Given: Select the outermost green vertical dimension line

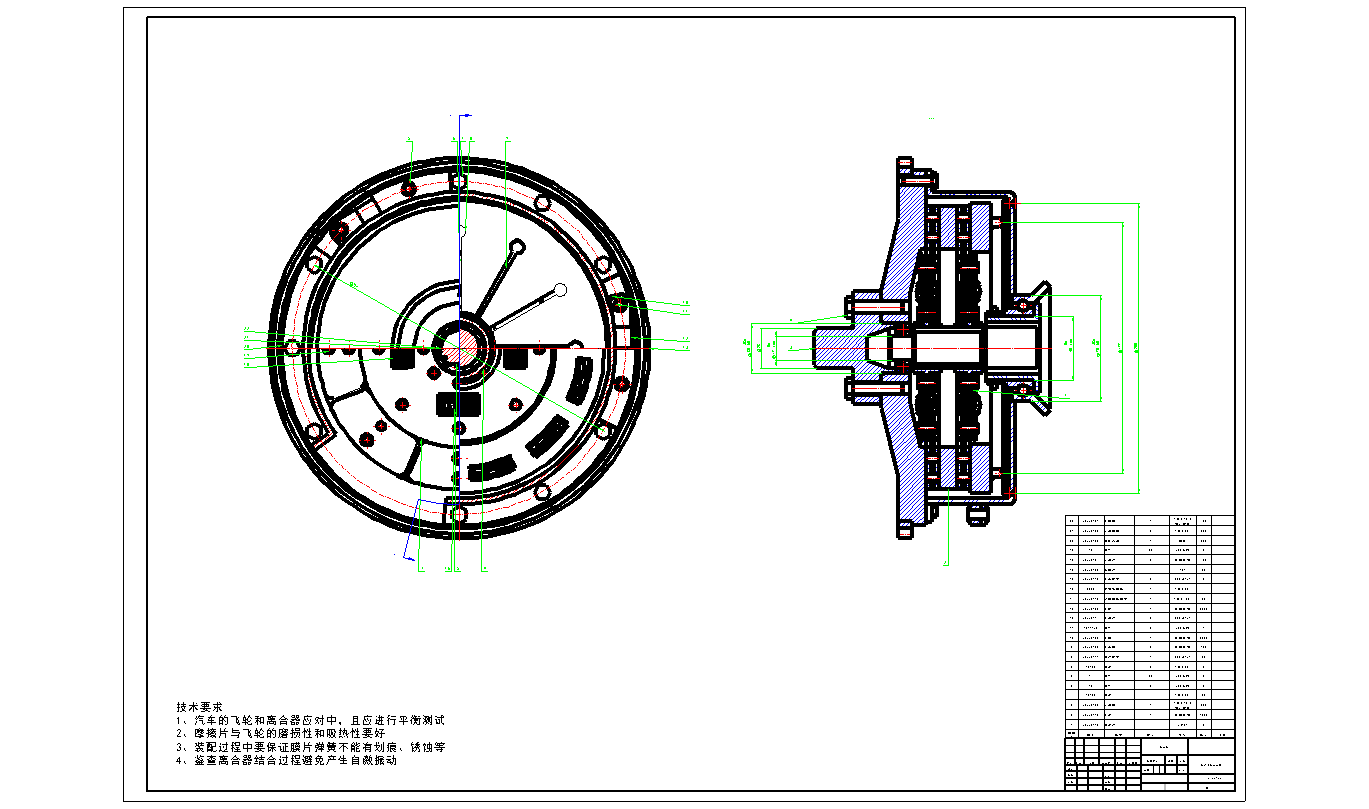Looking at the screenshot, I should coord(1139,348).
